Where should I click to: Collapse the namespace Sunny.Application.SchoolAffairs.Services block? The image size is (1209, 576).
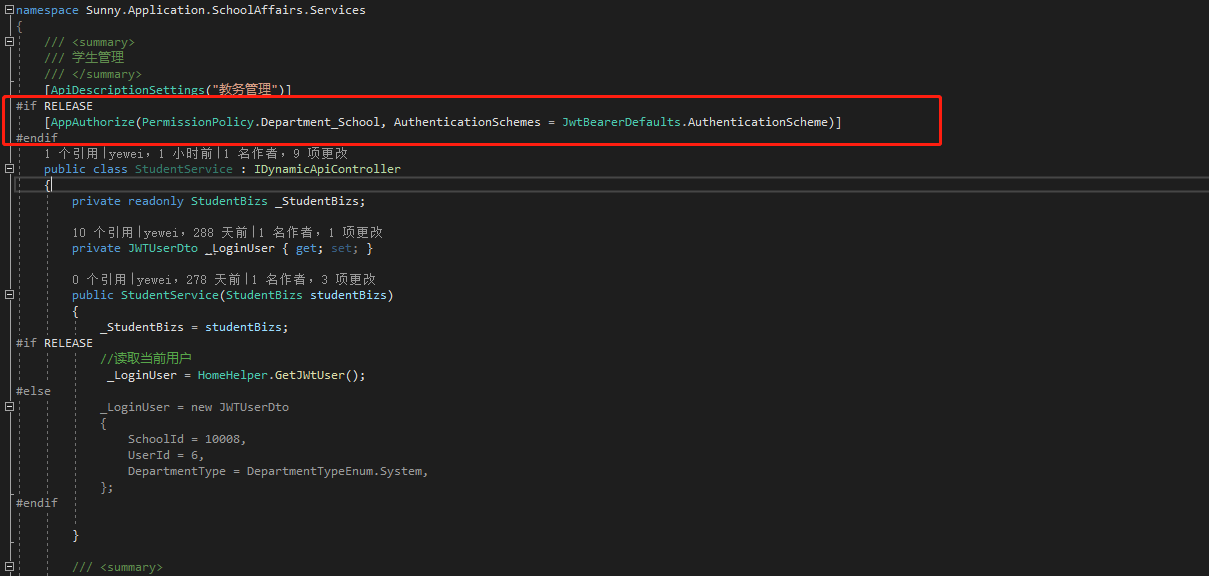[x=9, y=10]
